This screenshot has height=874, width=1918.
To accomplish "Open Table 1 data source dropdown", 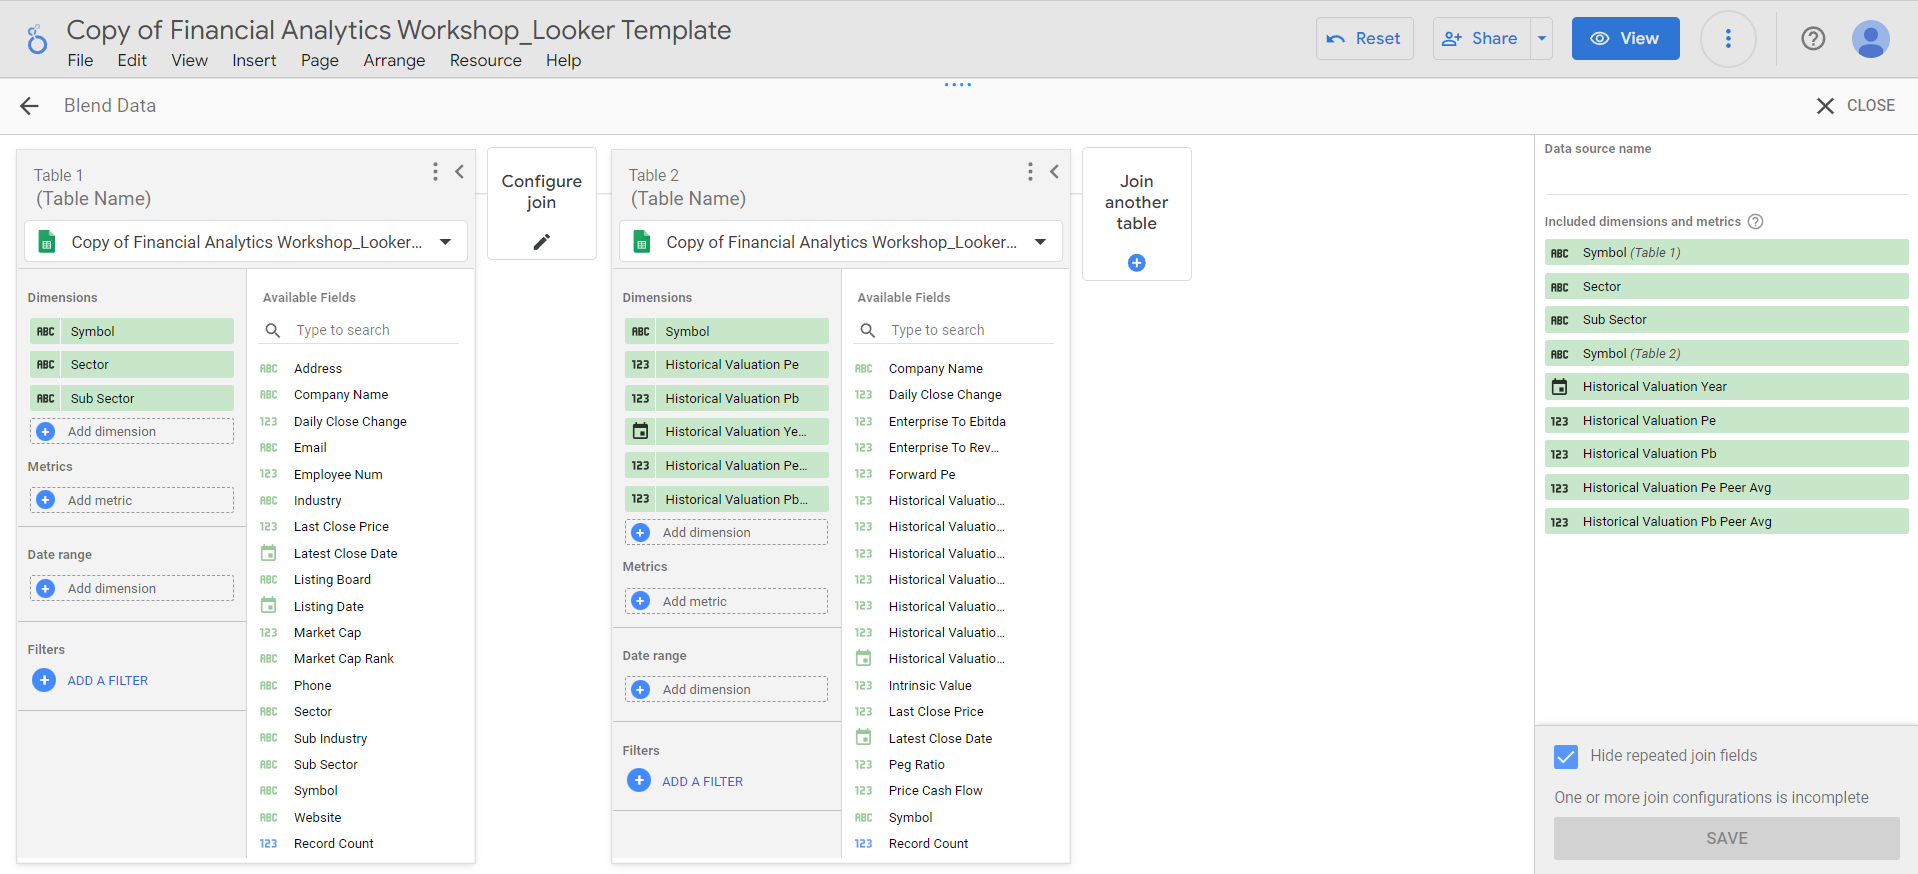I will click(x=446, y=242).
